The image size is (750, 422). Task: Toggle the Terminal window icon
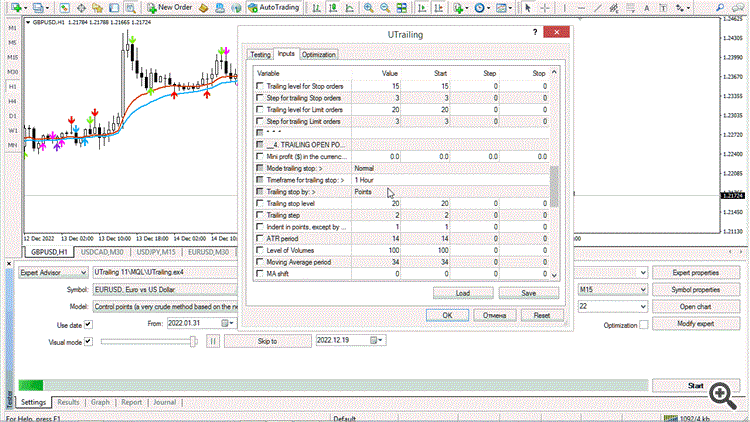coord(114,8)
